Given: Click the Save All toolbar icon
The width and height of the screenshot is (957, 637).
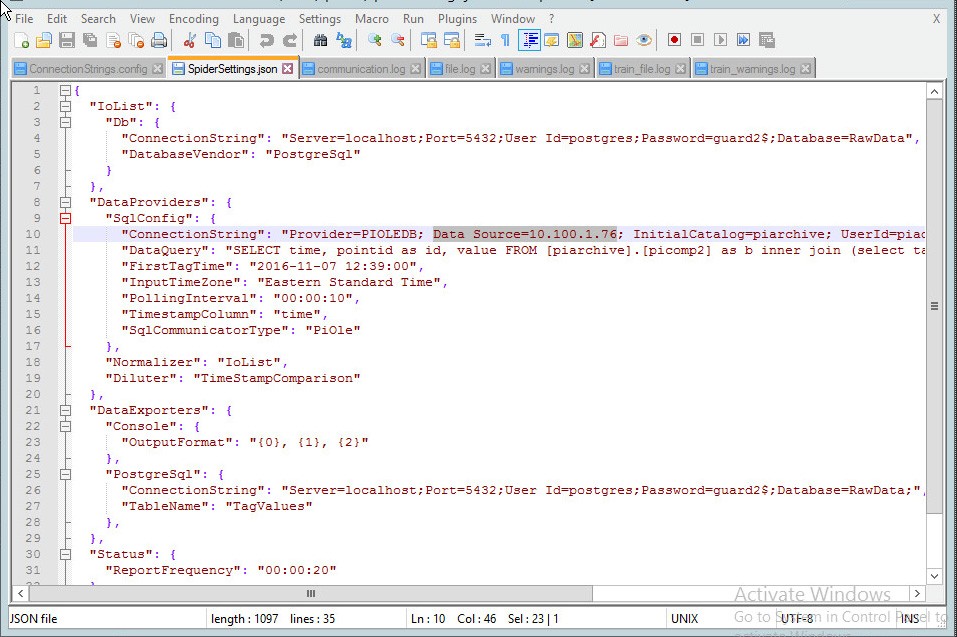Looking at the screenshot, I should [90, 40].
